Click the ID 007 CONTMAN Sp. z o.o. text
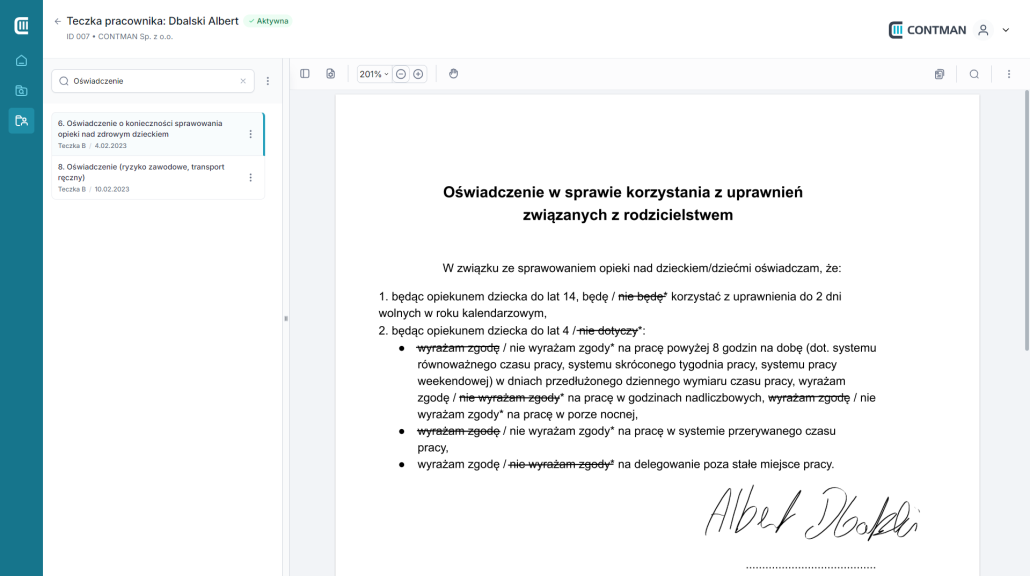Image resolution: width=1030 pixels, height=576 pixels. point(120,37)
